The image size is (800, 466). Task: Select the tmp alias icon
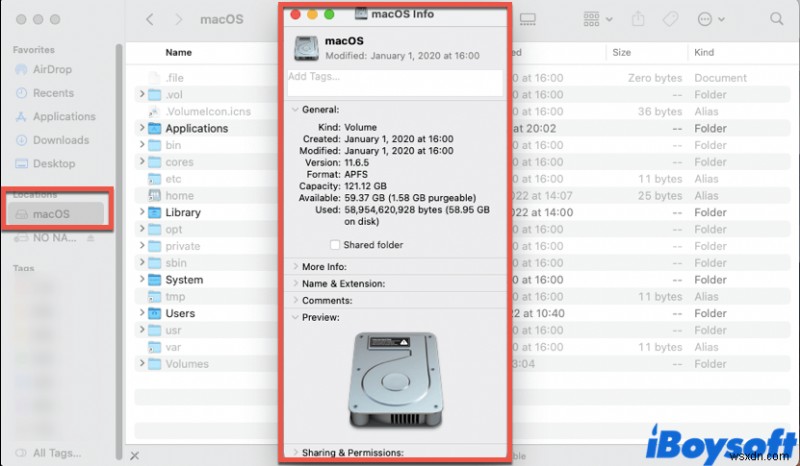click(x=154, y=297)
